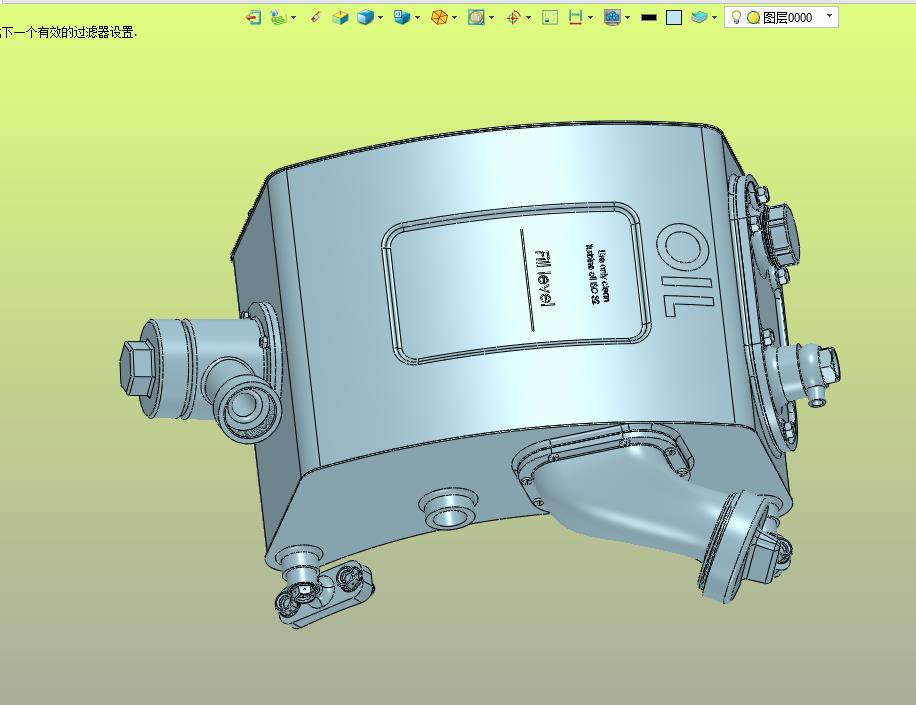
Task: Click the yellow circle layer status icon
Action: click(x=754, y=18)
